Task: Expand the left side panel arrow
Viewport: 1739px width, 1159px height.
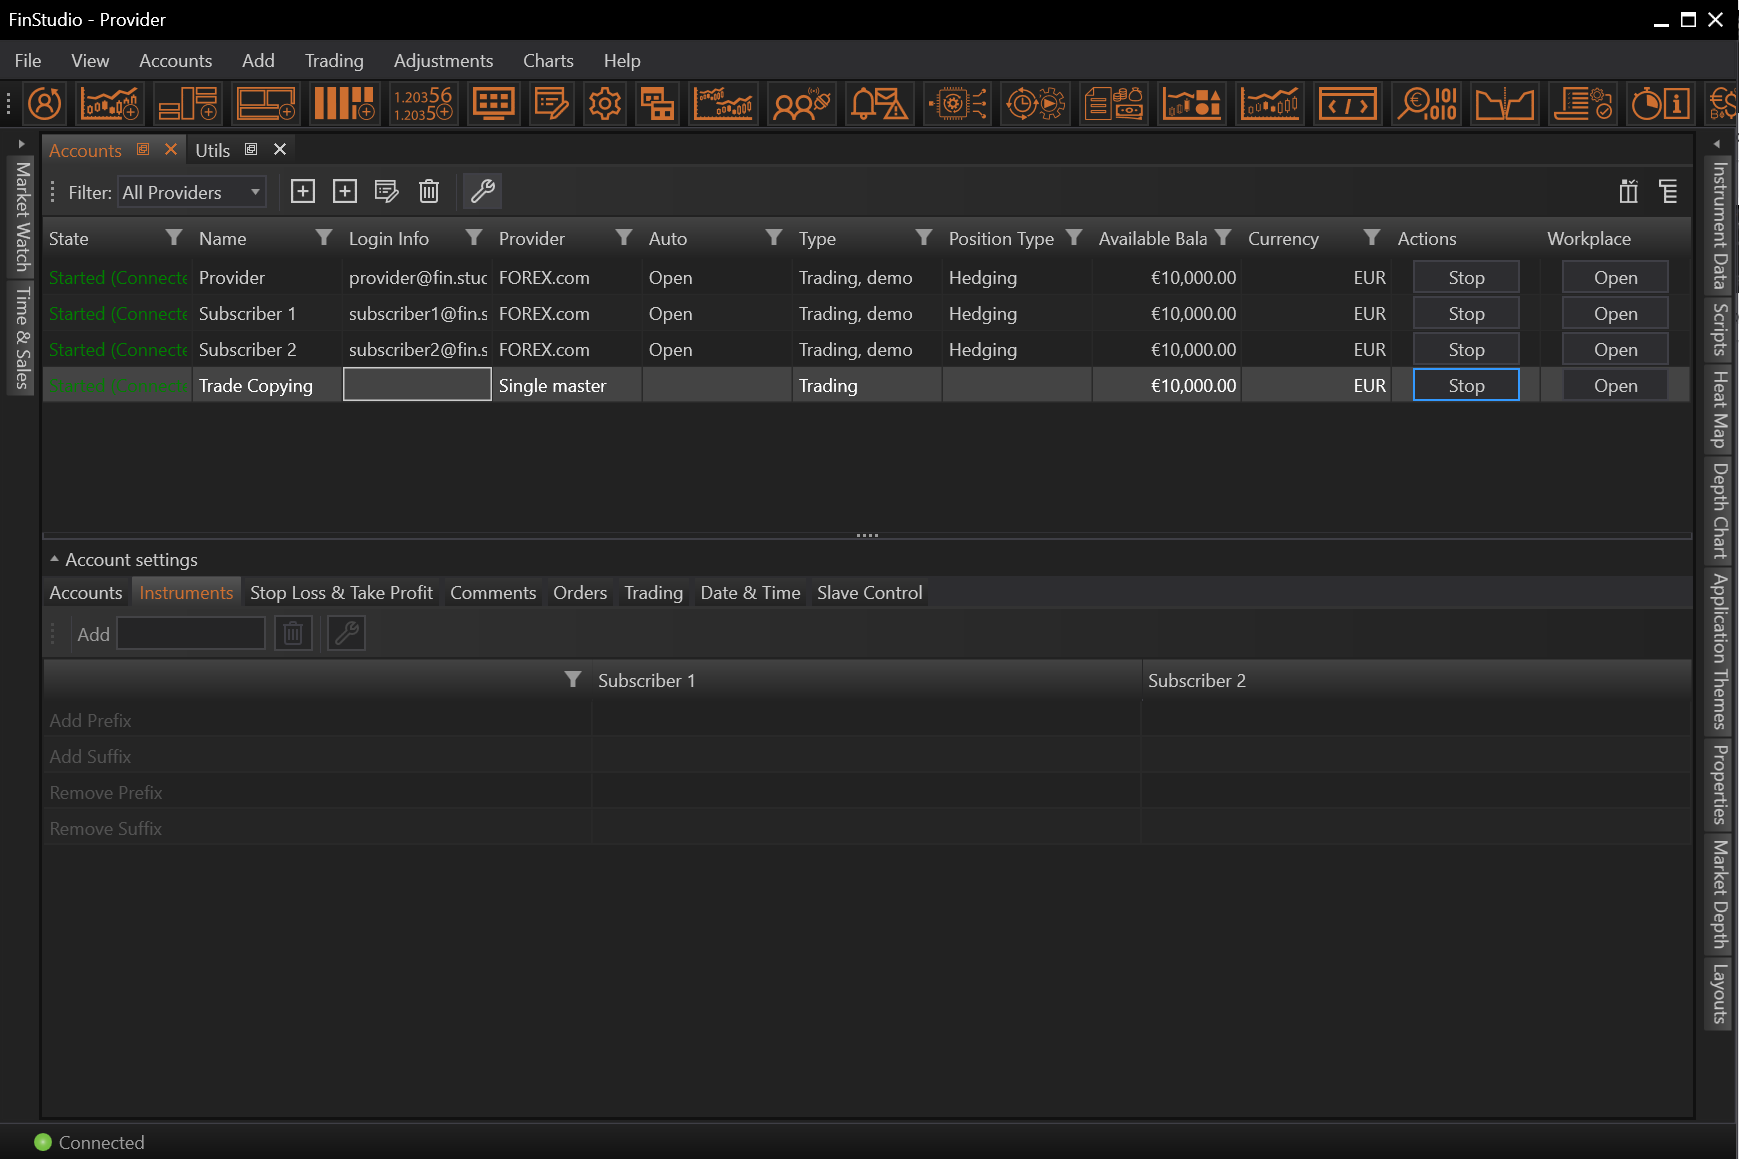Action: point(21,144)
